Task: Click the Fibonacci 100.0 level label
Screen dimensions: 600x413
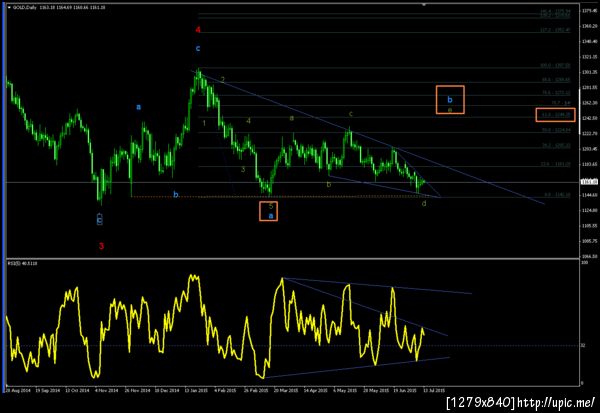Action: (555, 65)
